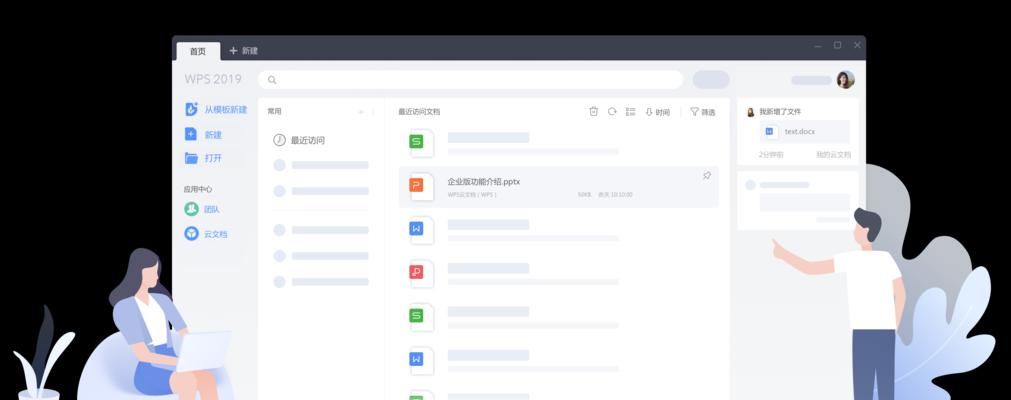Focus the top search input field
The height and width of the screenshot is (400, 1011).
471,80
